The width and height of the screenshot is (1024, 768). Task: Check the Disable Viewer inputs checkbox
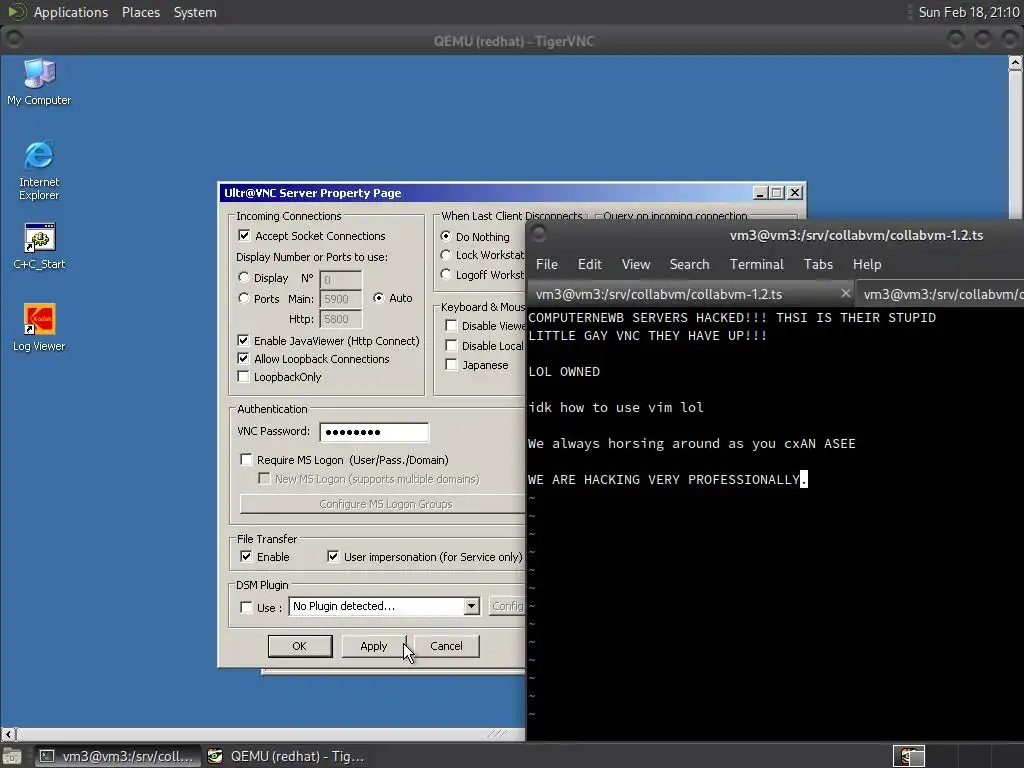tap(451, 325)
